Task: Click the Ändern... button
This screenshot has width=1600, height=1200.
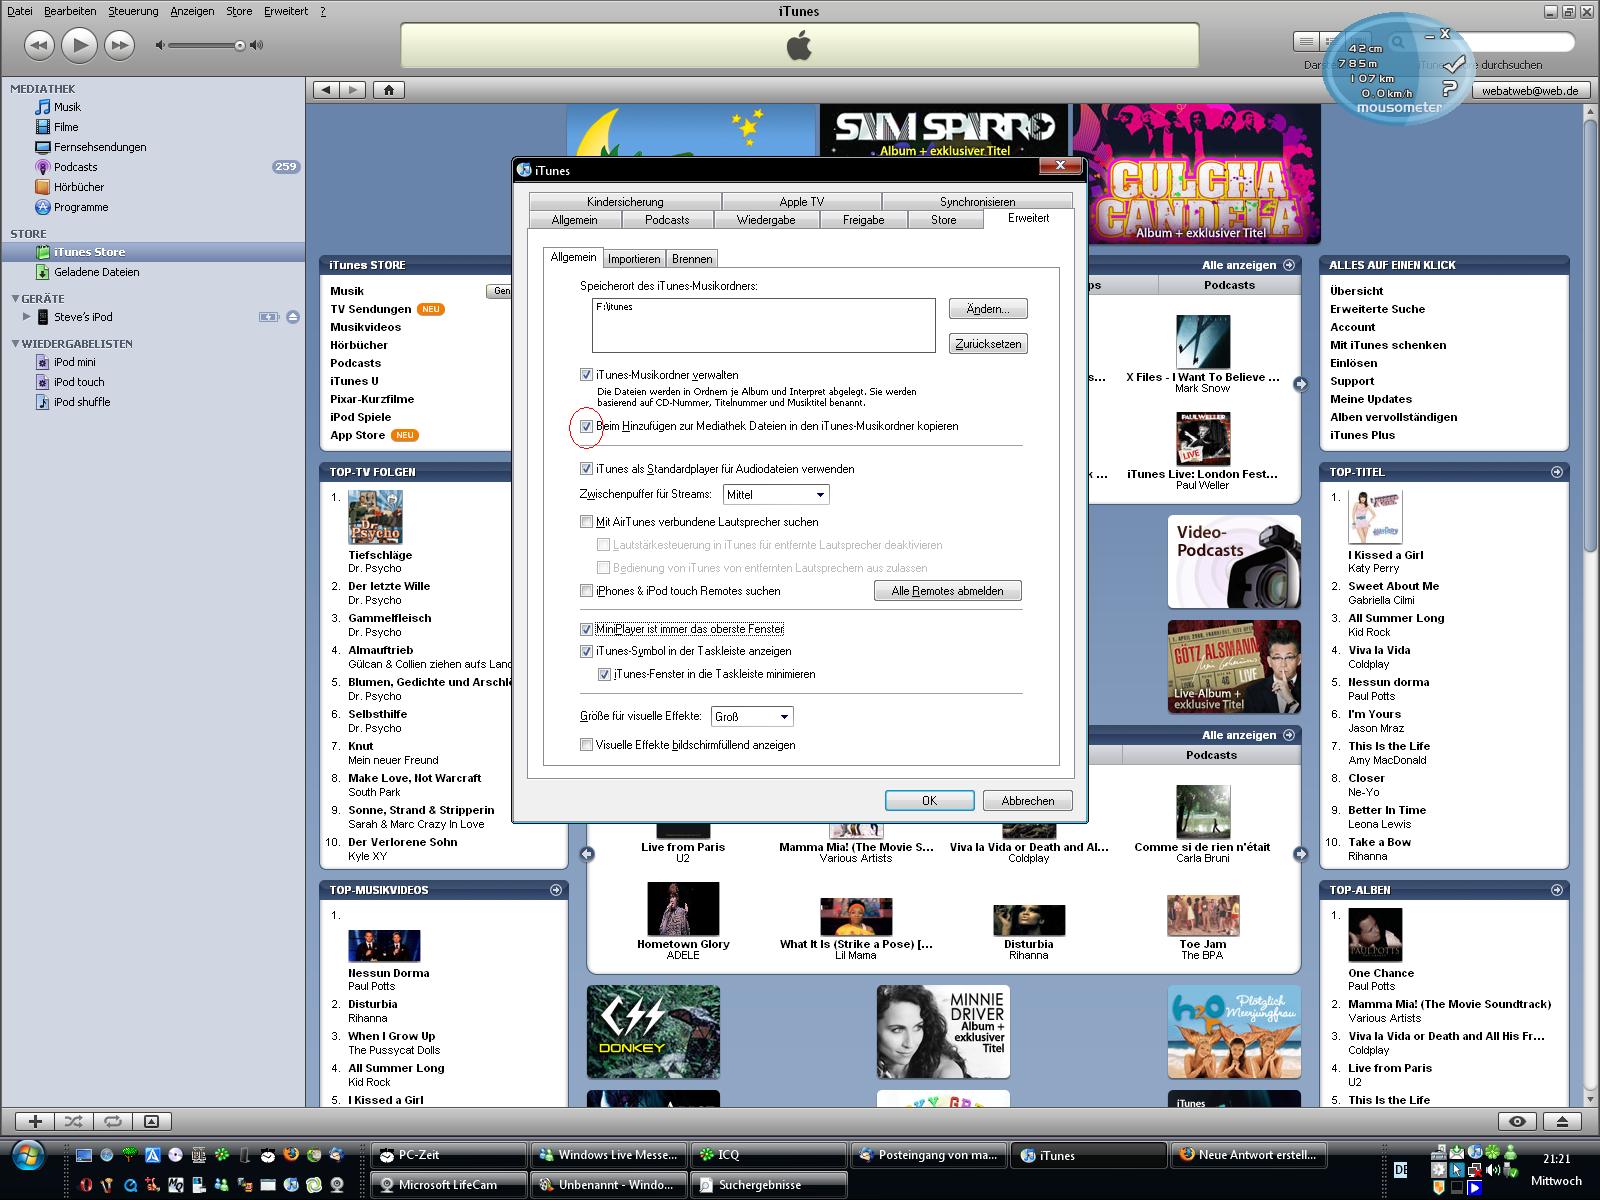Action: coord(988,309)
